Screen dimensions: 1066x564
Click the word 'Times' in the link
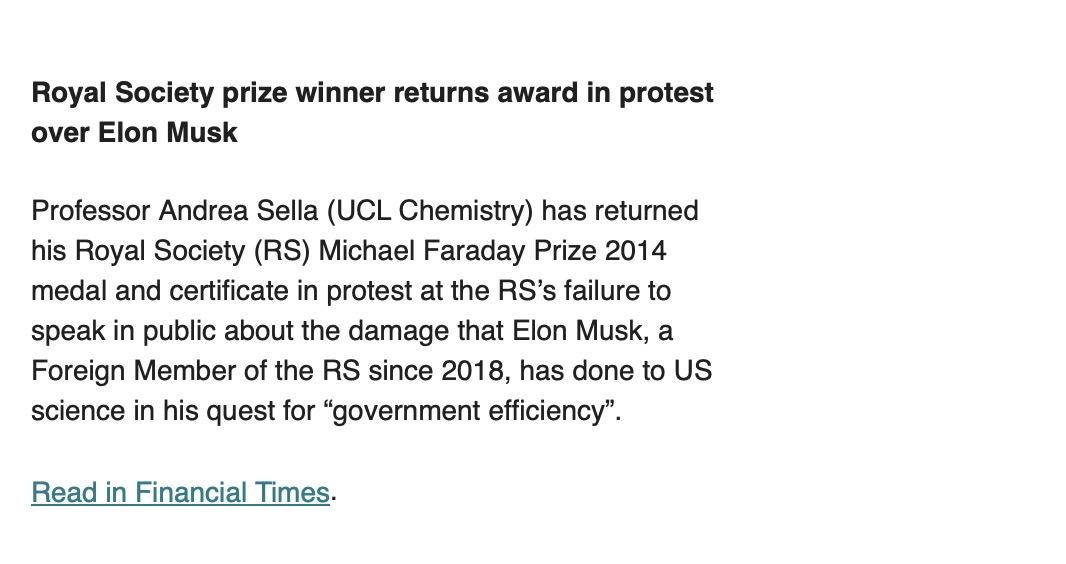(292, 492)
